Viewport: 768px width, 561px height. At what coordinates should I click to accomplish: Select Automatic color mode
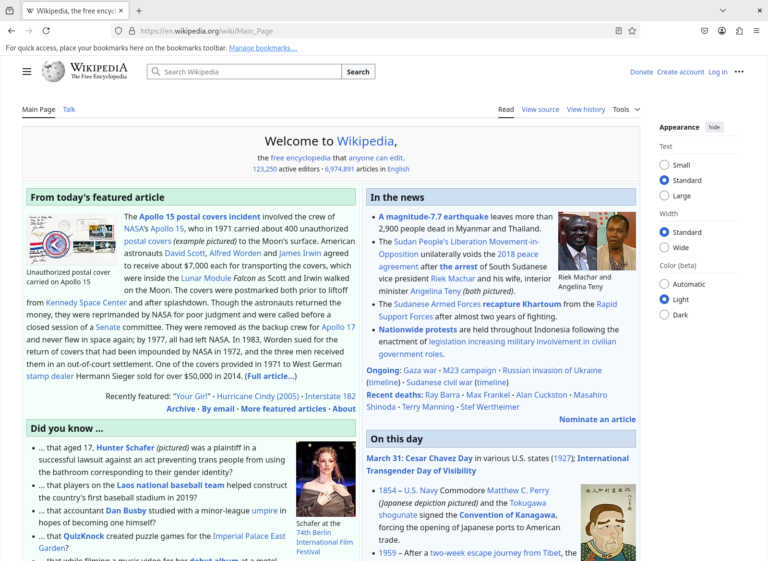pos(664,284)
